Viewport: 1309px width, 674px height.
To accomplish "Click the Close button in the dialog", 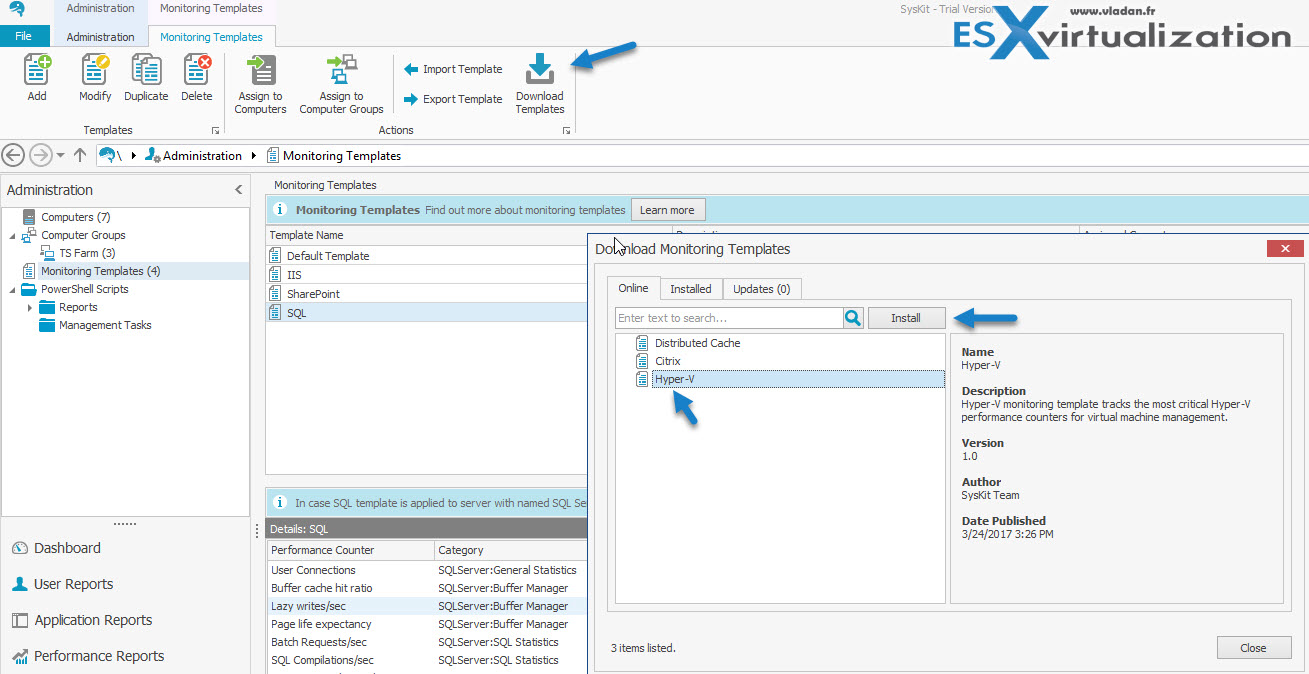I will [x=1253, y=648].
